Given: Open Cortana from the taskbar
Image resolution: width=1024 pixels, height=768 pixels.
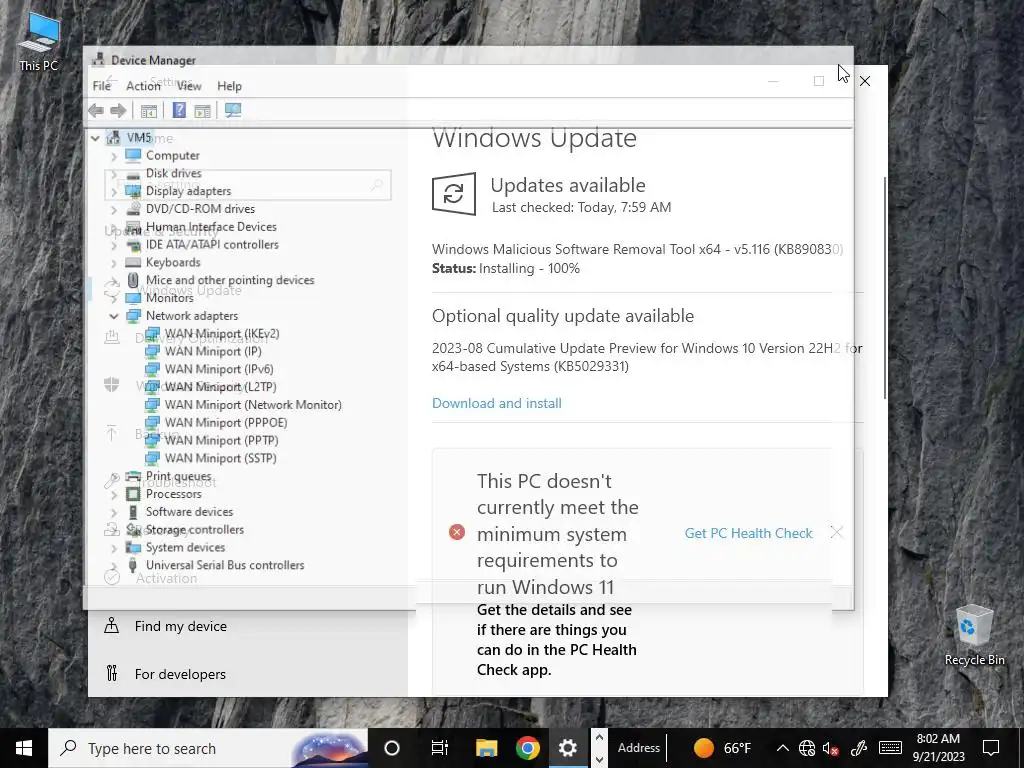Looking at the screenshot, I should tap(392, 748).
